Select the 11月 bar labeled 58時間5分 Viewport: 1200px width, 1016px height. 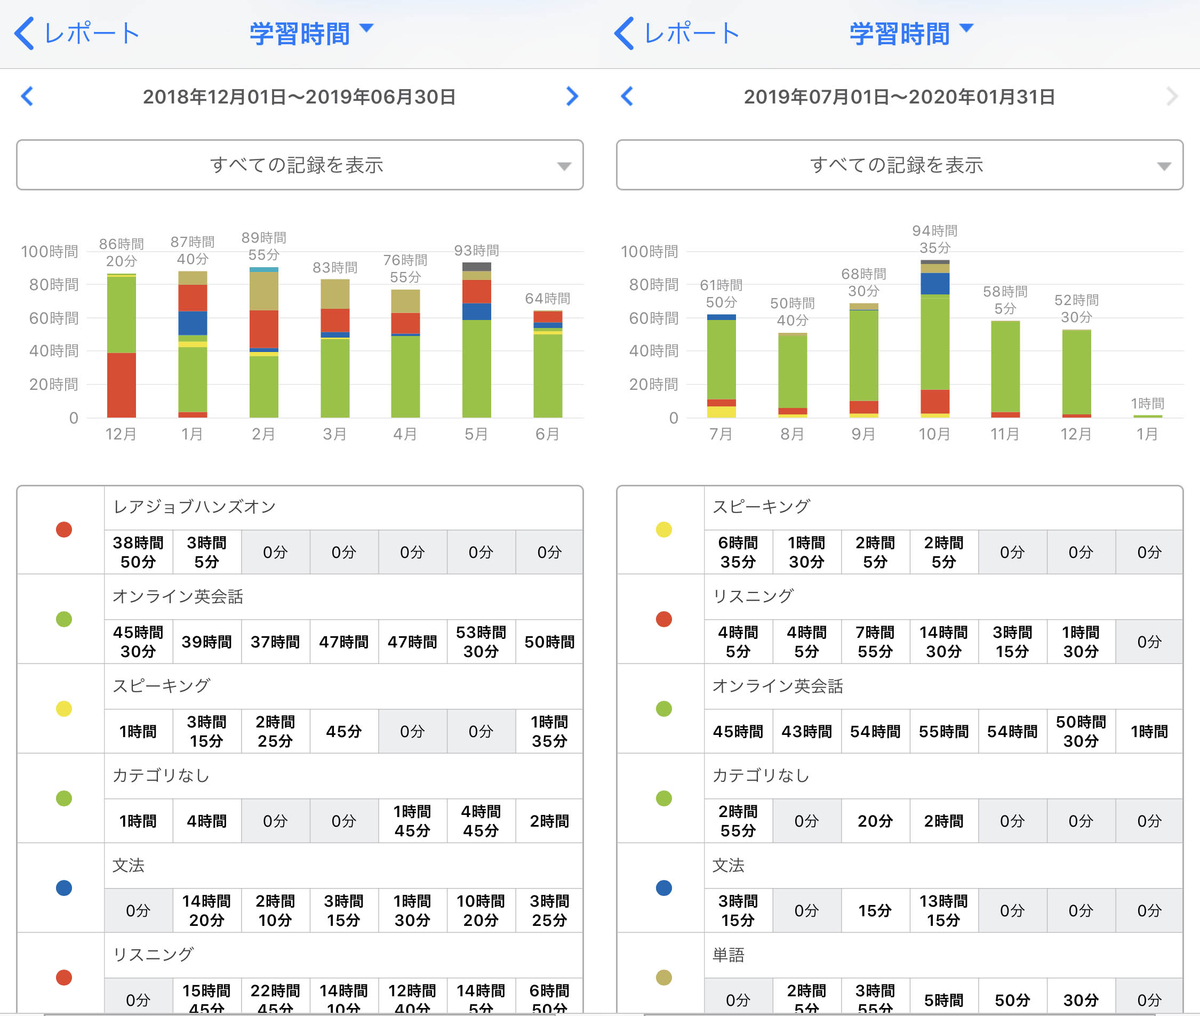click(x=1005, y=369)
